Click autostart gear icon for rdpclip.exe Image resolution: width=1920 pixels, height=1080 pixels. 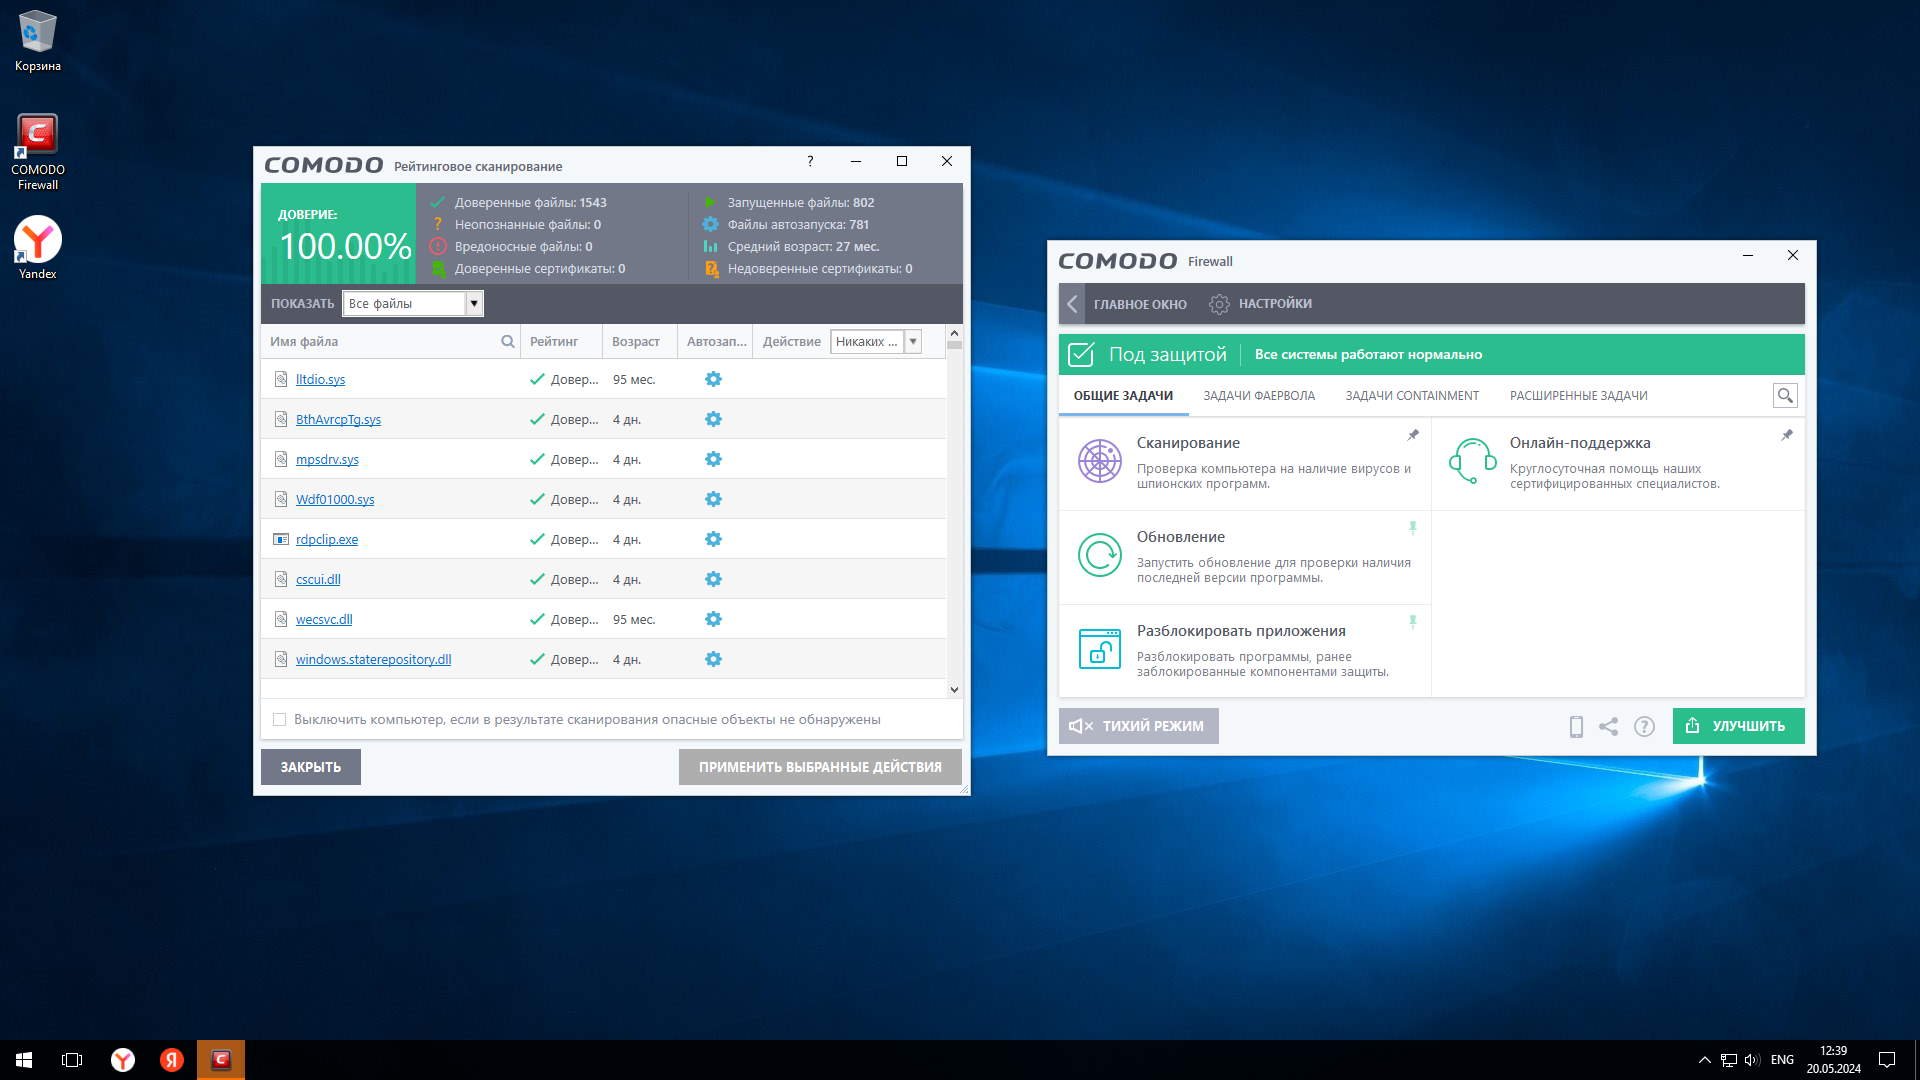coord(713,539)
